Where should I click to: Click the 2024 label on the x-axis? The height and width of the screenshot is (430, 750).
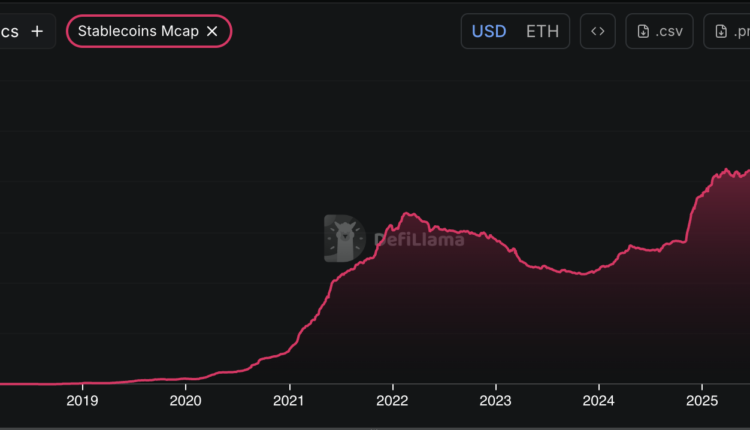click(598, 402)
